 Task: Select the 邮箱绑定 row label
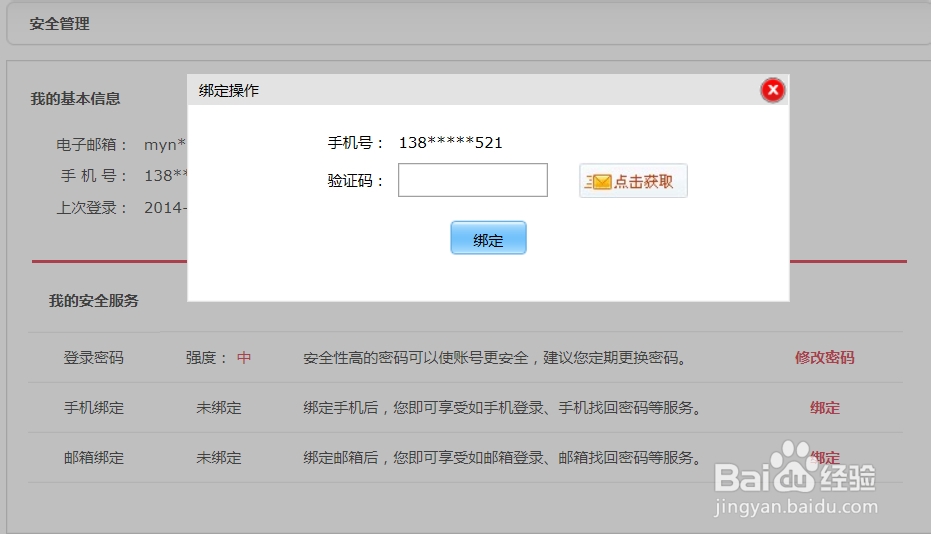[94, 458]
